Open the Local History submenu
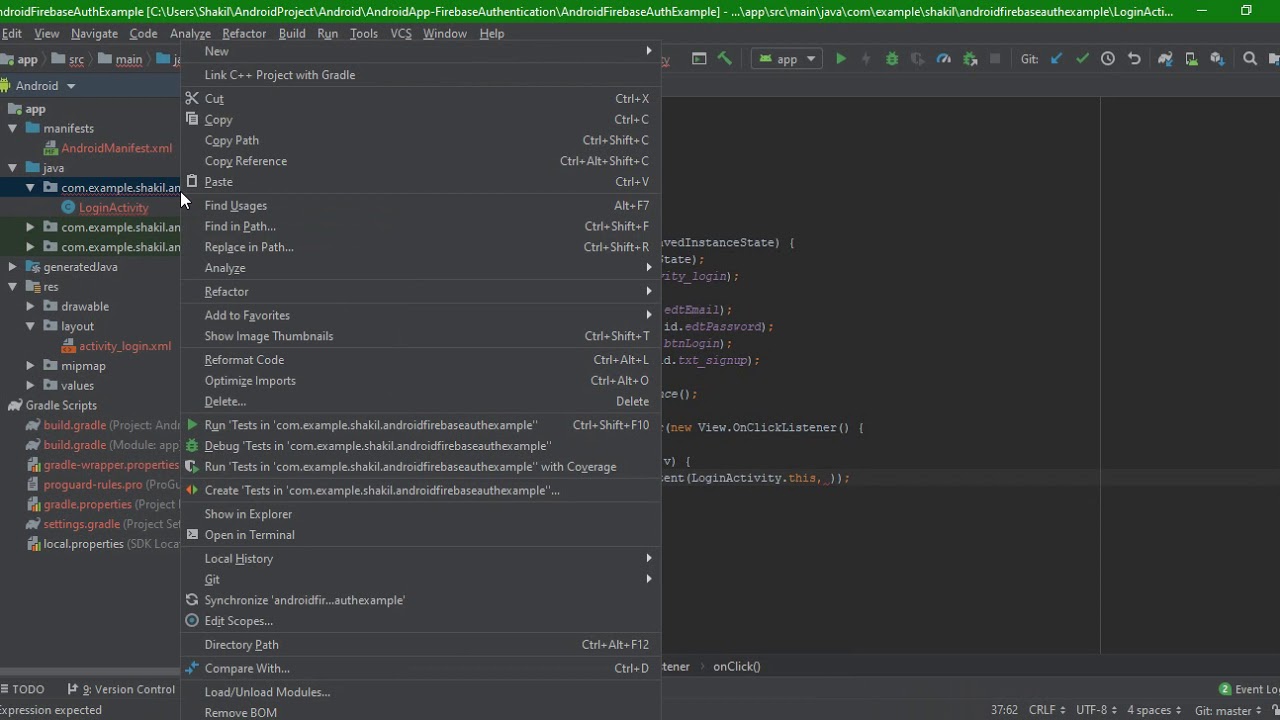Image resolution: width=1280 pixels, height=720 pixels. pos(420,559)
